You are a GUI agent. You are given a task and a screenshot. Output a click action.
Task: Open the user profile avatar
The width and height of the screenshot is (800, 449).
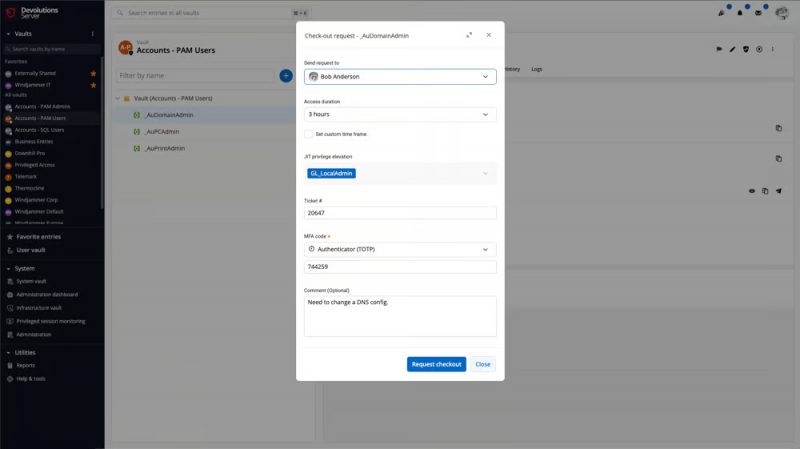(782, 13)
